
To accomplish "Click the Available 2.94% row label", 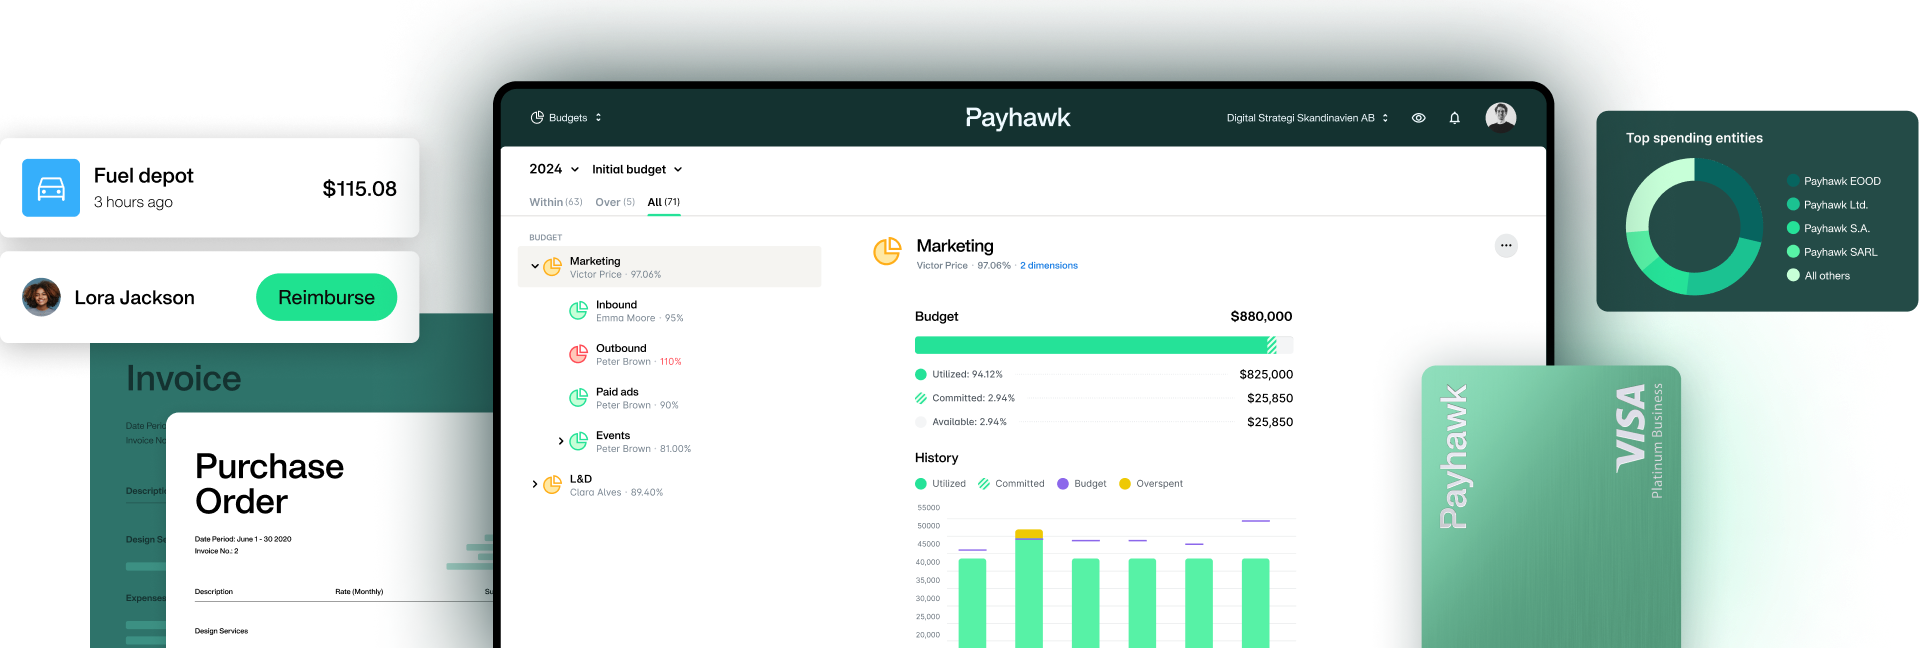I will click(969, 422).
